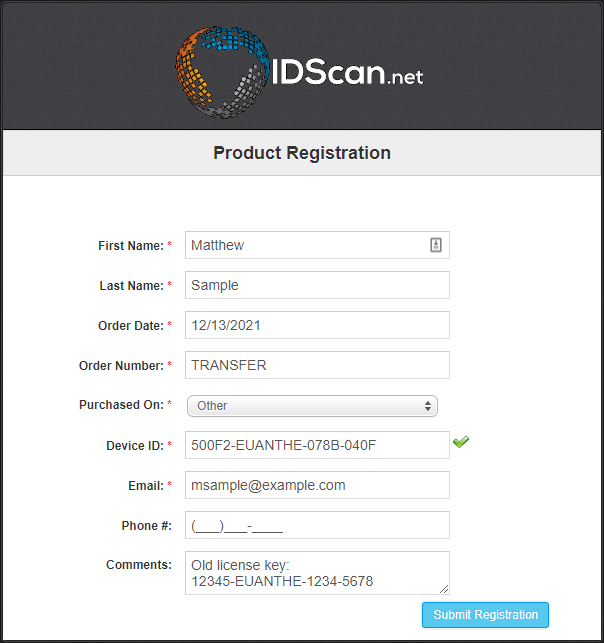
Task: Click into the Last Name field
Action: tap(317, 285)
